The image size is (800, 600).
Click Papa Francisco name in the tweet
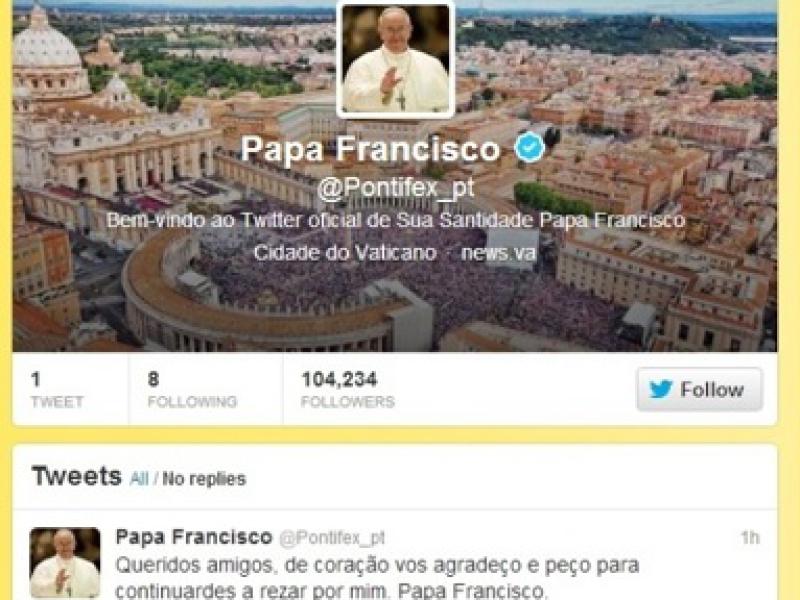pos(194,537)
